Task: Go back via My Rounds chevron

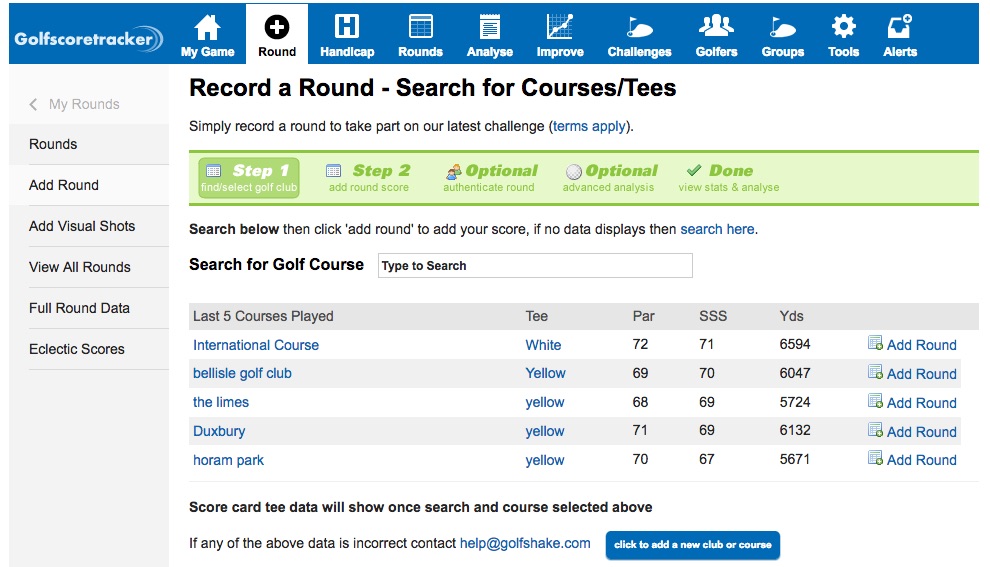Action: point(34,104)
